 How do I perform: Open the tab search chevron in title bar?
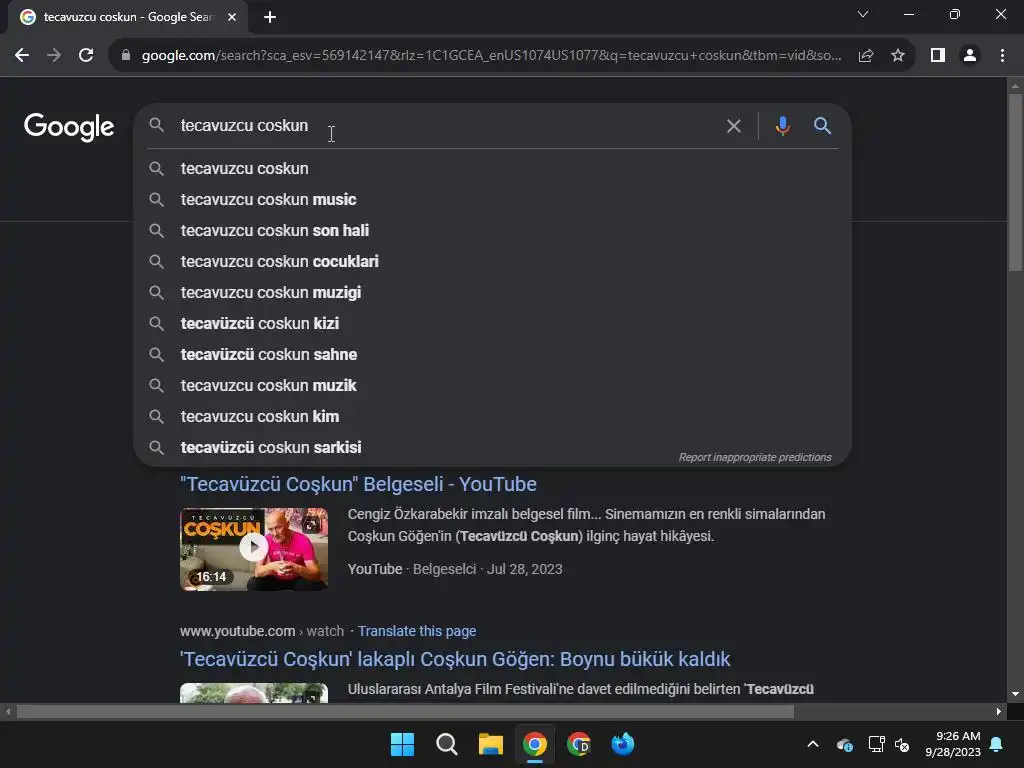pos(863,14)
